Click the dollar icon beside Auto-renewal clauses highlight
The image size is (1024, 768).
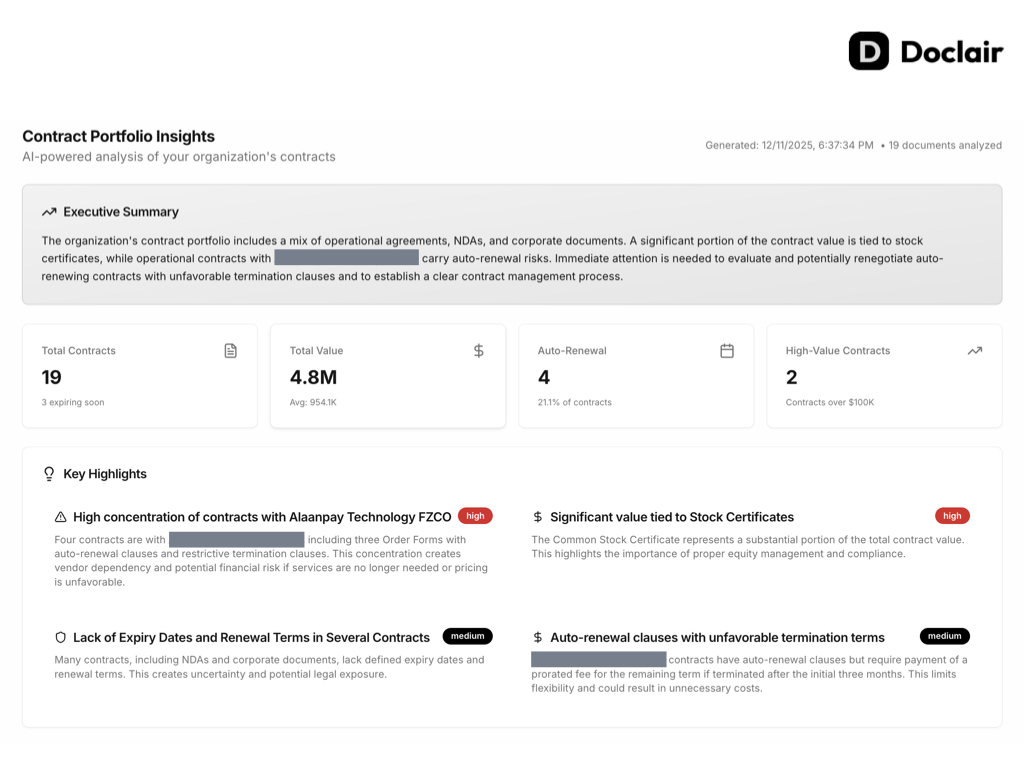tap(537, 637)
